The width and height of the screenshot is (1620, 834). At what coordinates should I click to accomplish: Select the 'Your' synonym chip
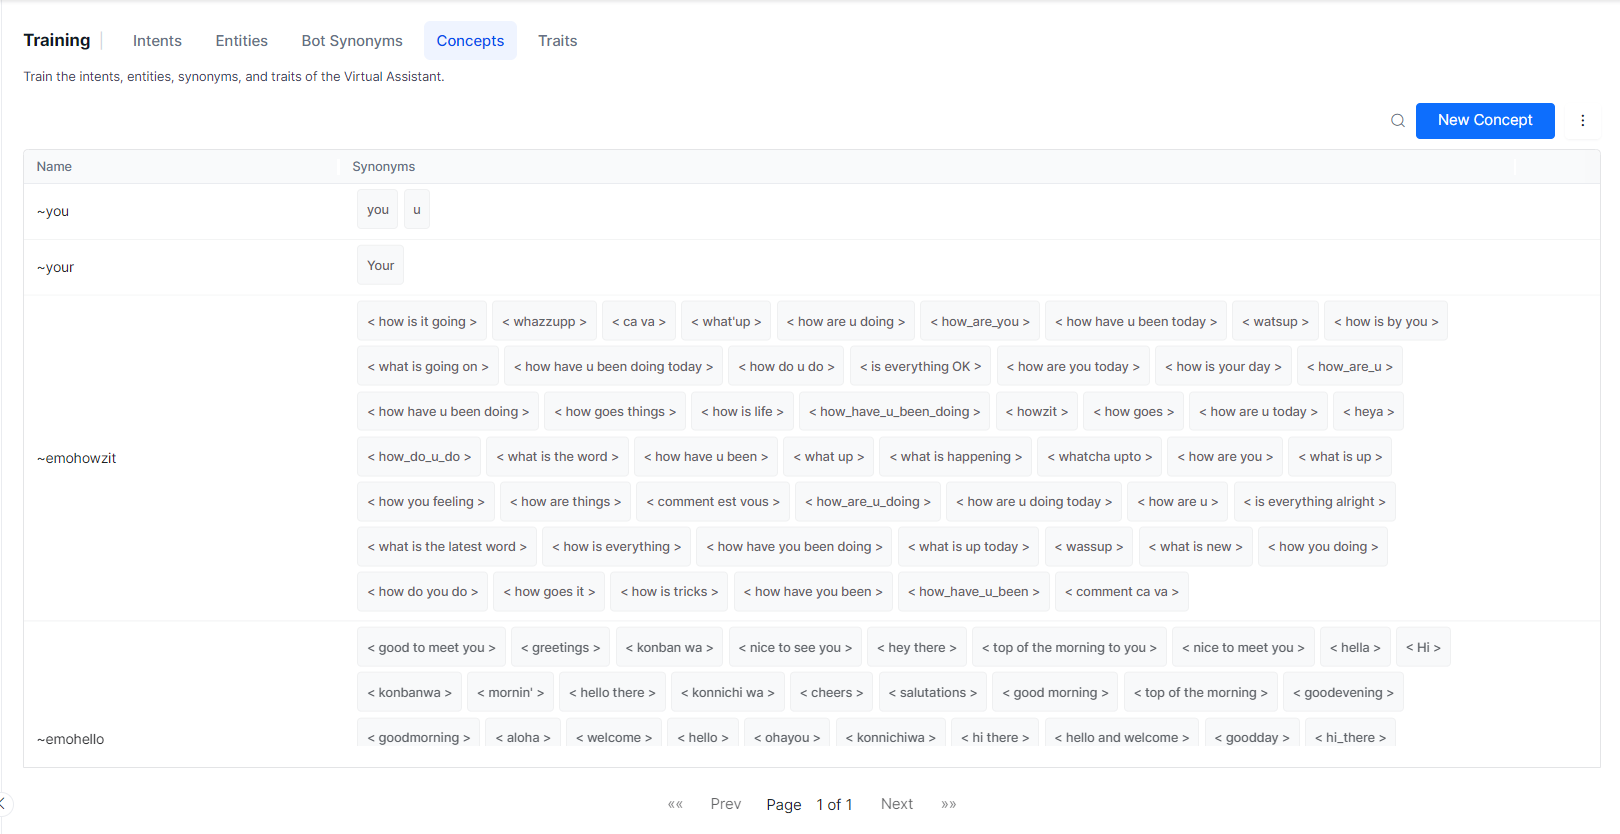coord(380,266)
